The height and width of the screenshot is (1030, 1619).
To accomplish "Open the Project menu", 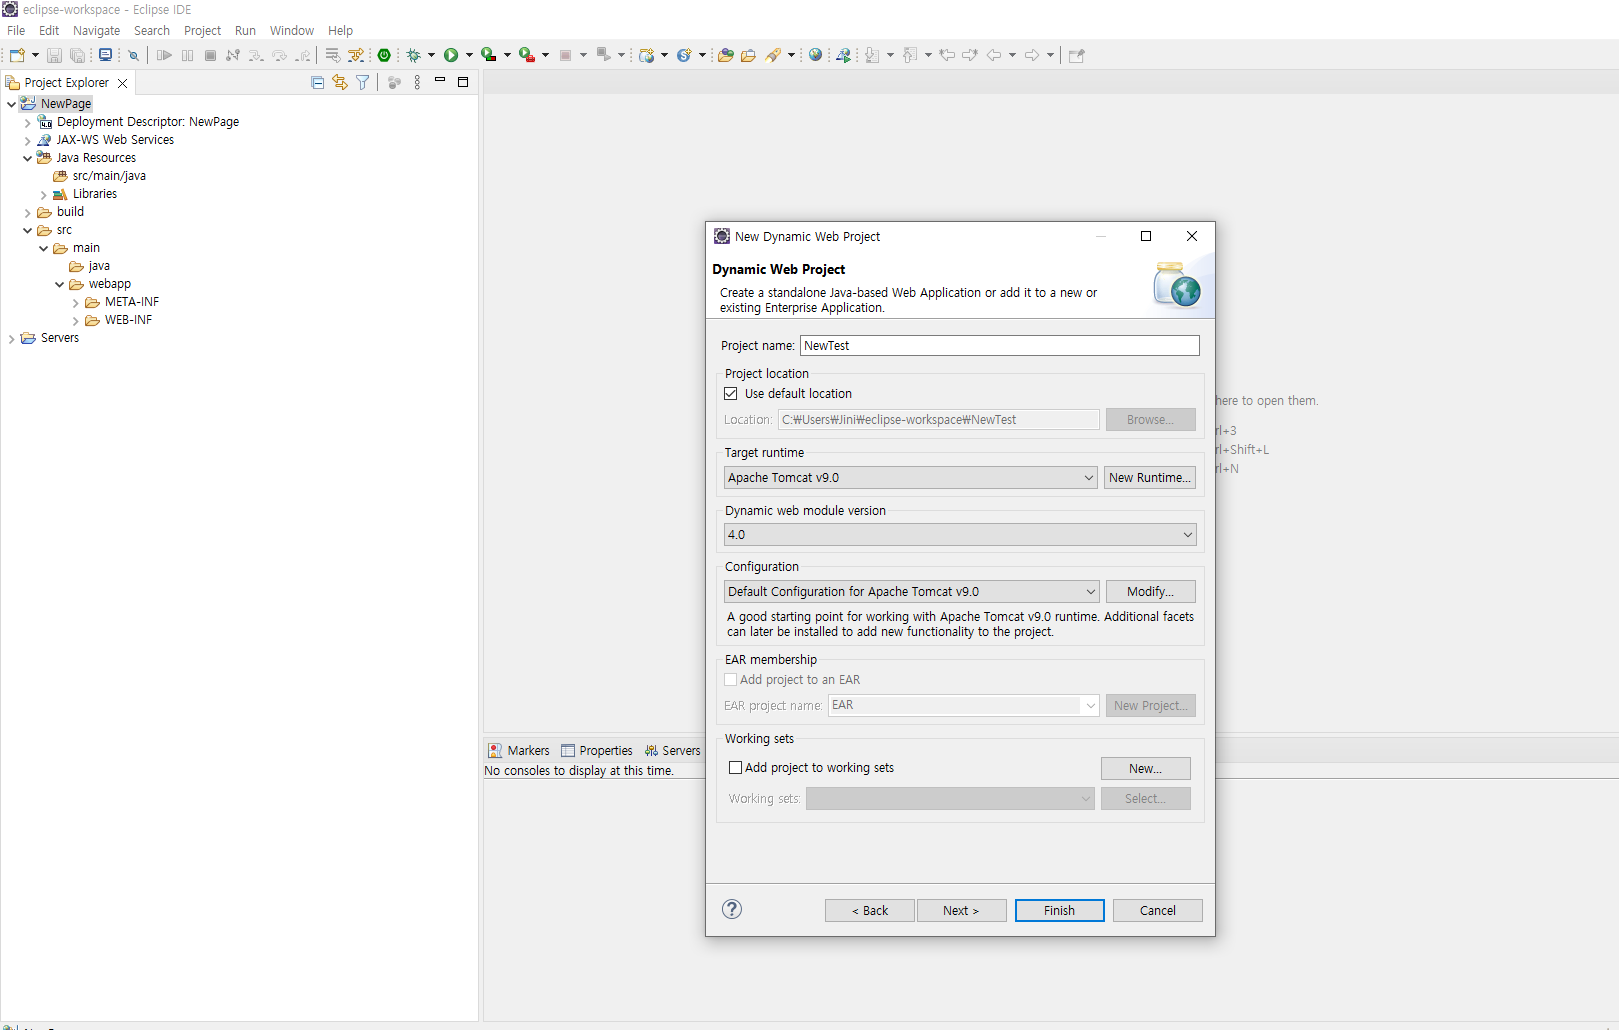I will [202, 31].
